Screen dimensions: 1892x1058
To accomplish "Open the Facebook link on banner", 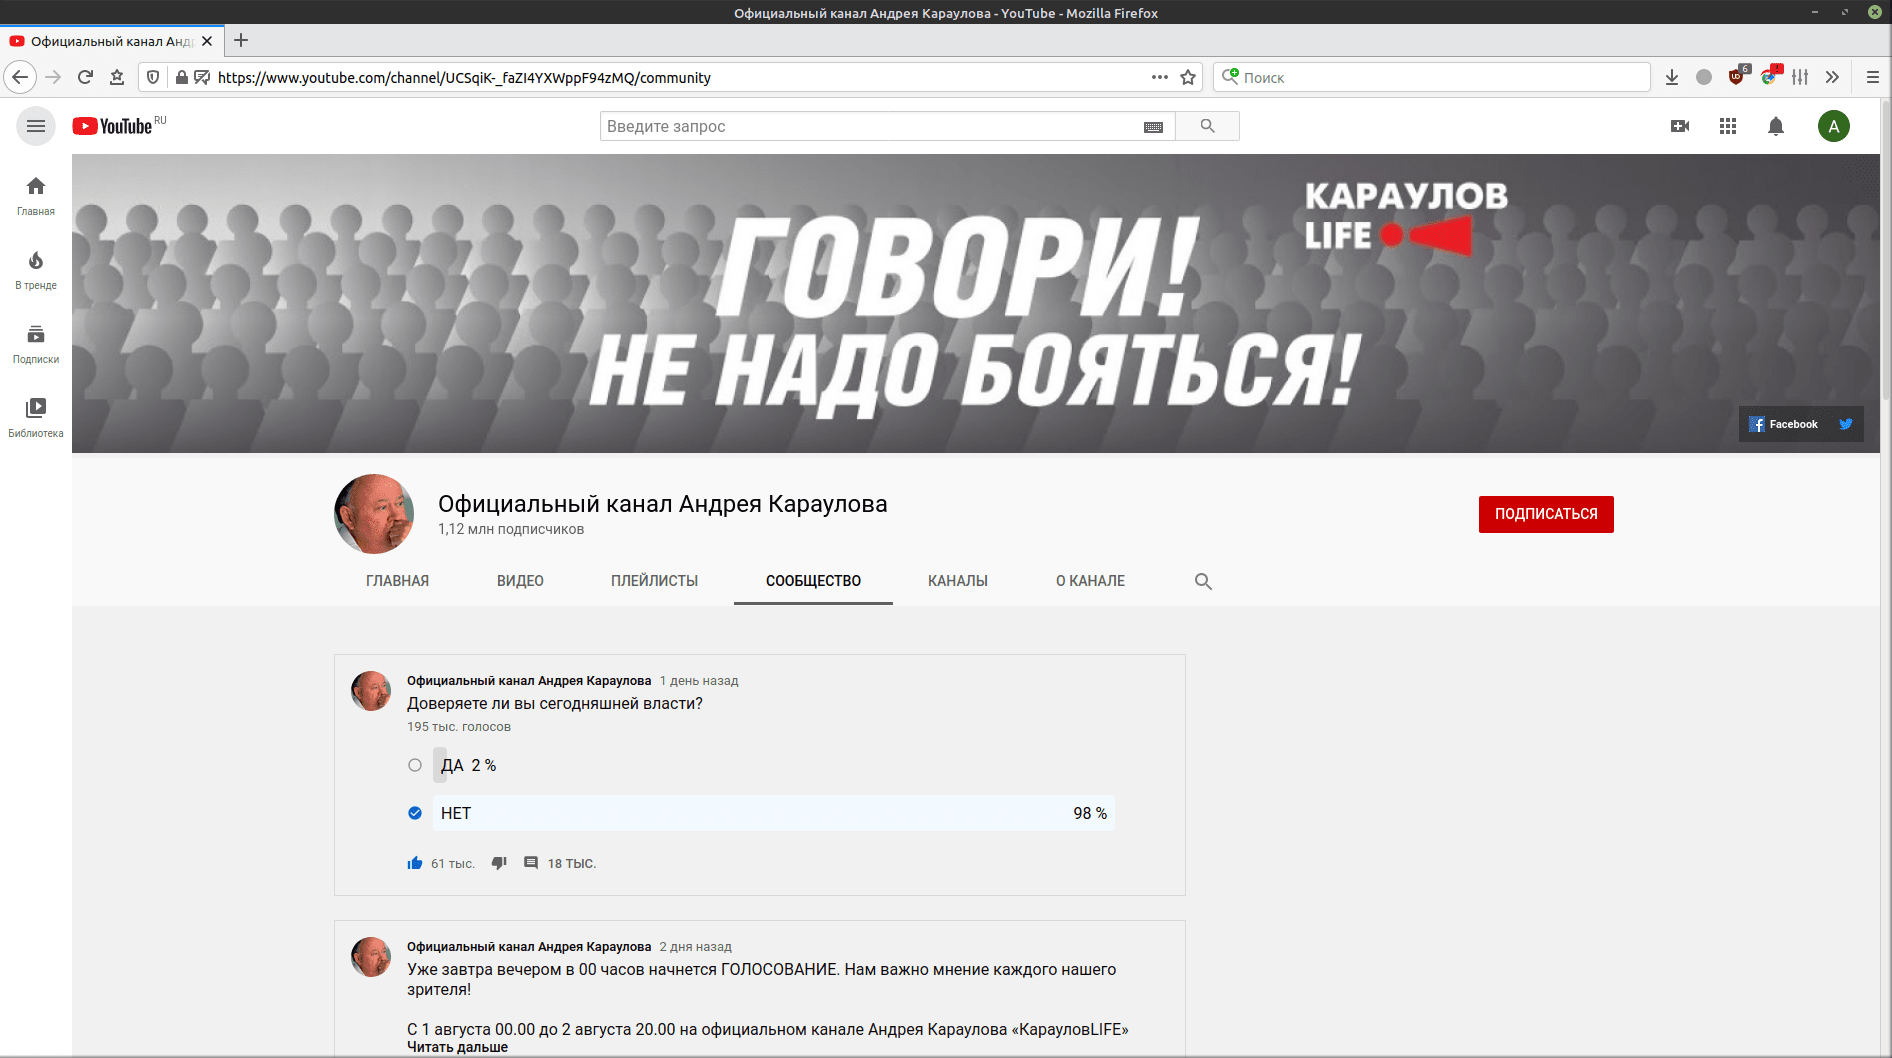I will coord(1784,424).
